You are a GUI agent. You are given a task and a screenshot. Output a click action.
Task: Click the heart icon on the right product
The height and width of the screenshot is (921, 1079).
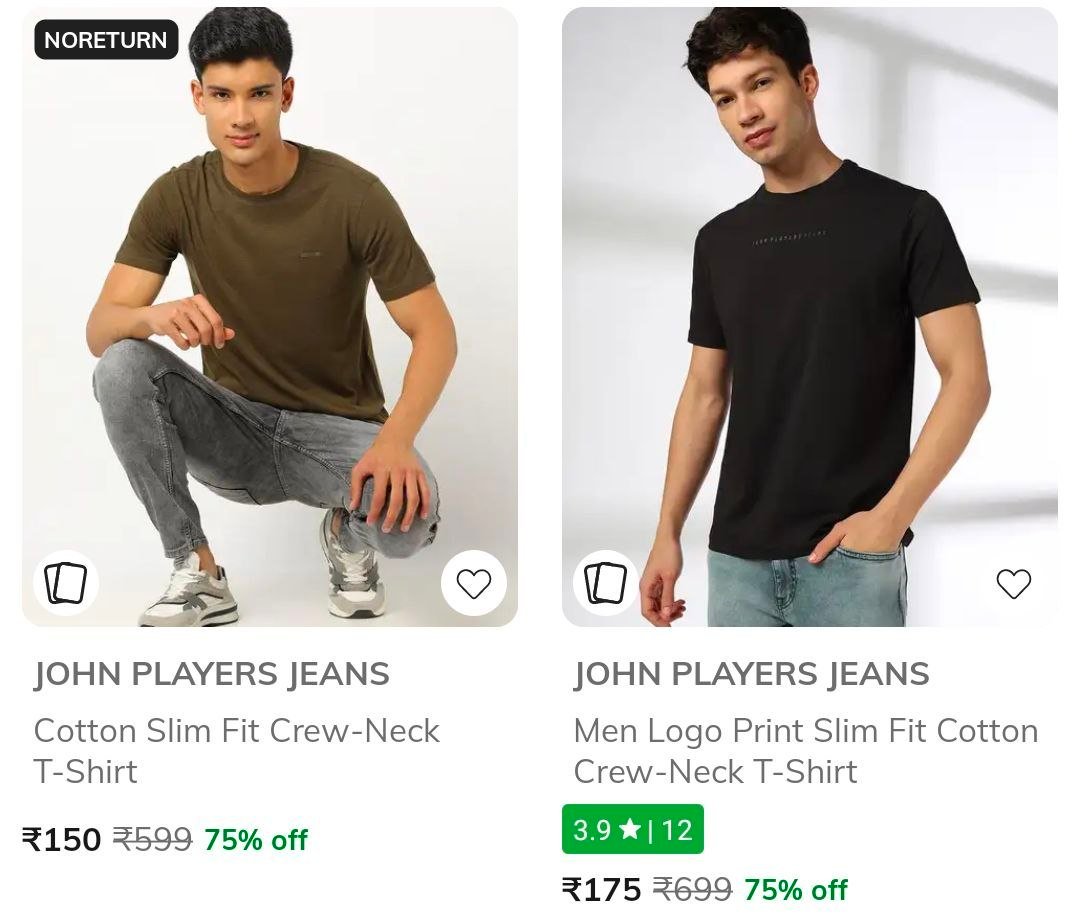(x=1014, y=582)
